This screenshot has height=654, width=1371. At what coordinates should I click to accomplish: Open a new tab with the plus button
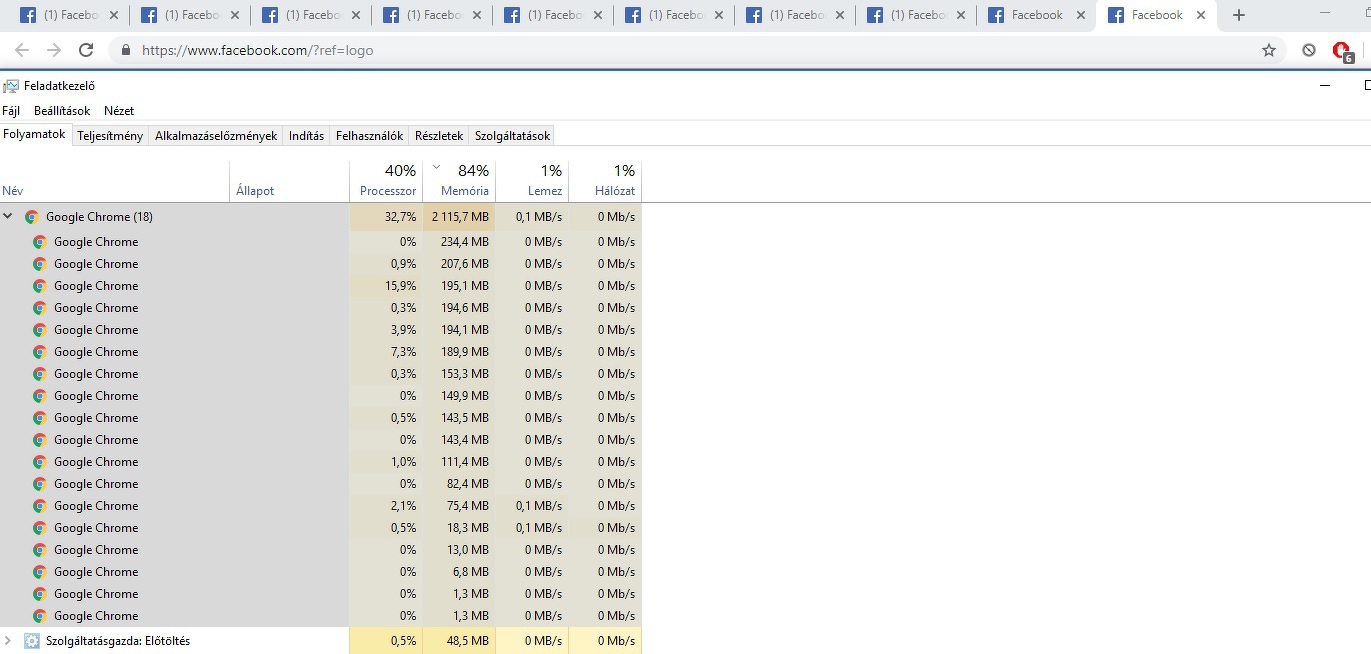pyautogui.click(x=1239, y=15)
